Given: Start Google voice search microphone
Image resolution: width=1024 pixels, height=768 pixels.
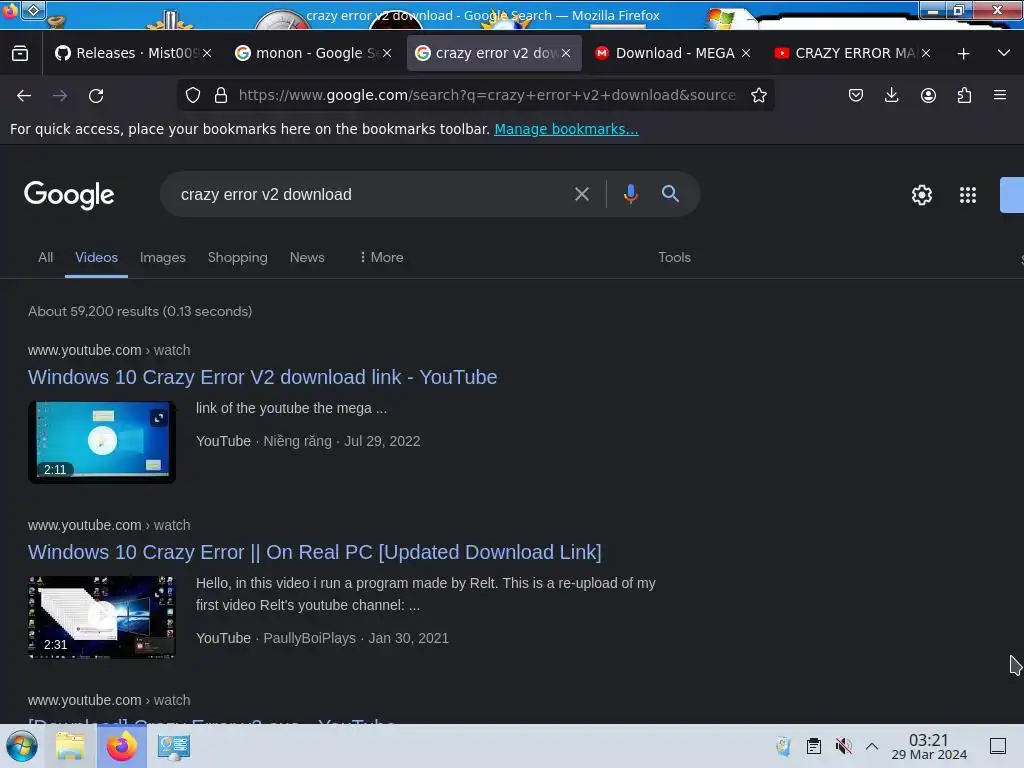Looking at the screenshot, I should click(x=630, y=194).
